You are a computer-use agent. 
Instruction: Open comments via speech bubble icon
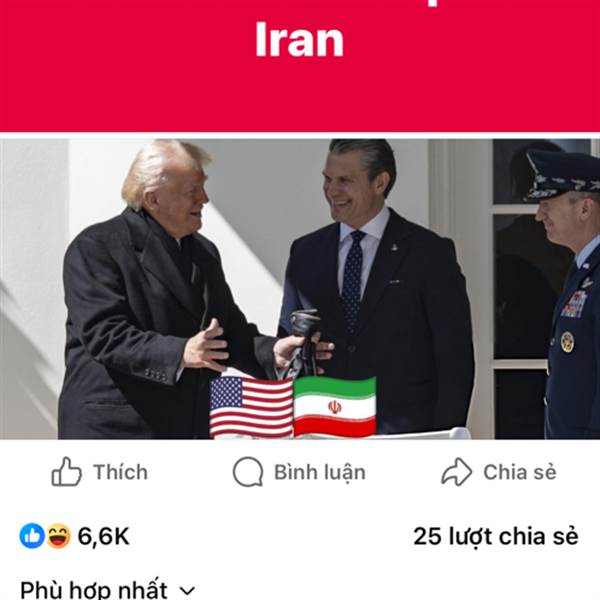[248, 472]
